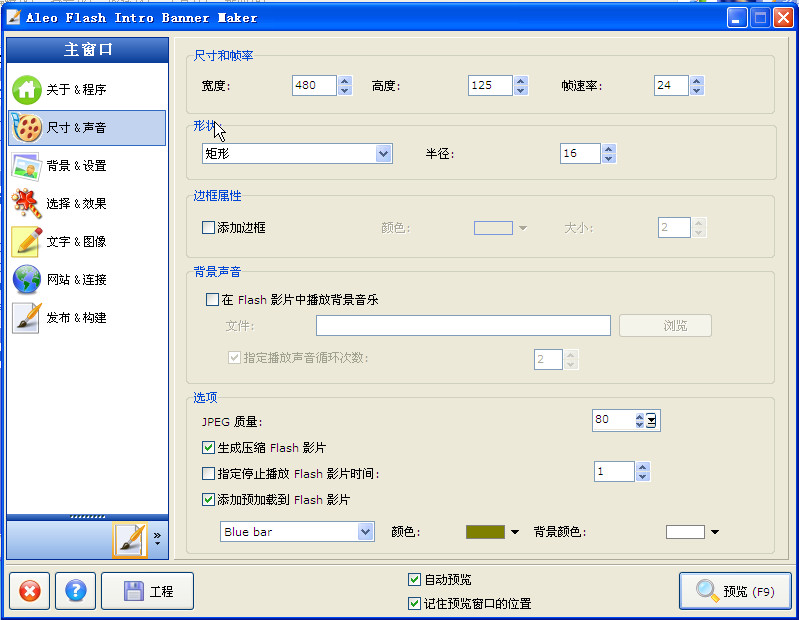Click JPEG 质量 field showing 80
799x620 pixels.
point(614,420)
